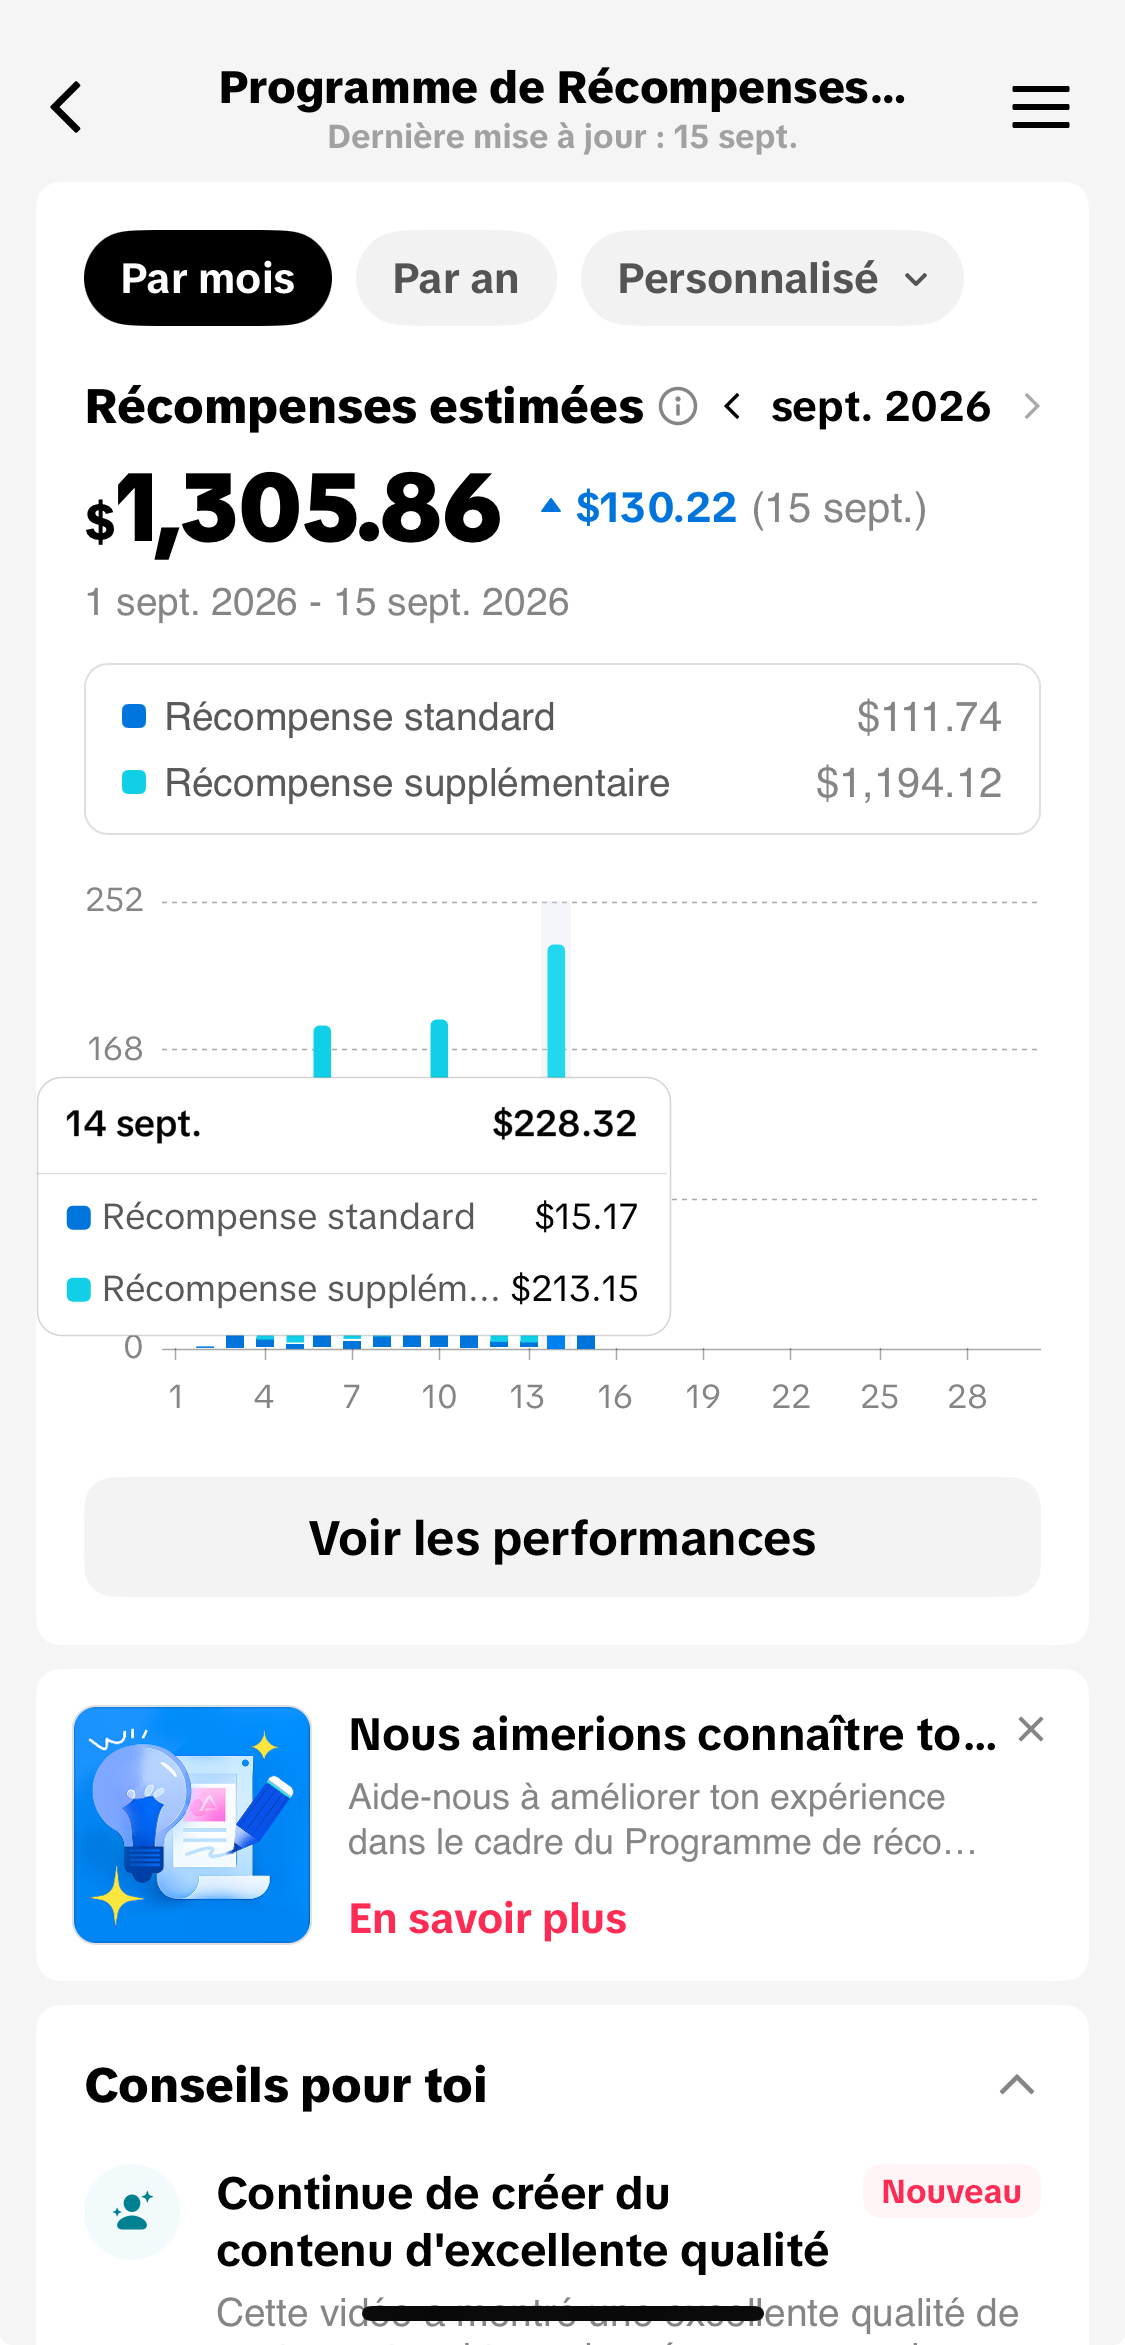Tap the cyan Récompense supplémentaire color square
This screenshot has height=2345, width=1125.
tap(134, 782)
